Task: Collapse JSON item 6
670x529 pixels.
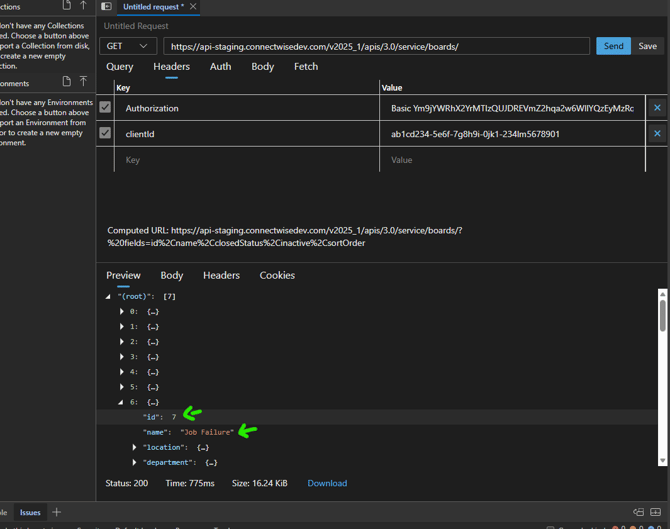Action: 121,402
